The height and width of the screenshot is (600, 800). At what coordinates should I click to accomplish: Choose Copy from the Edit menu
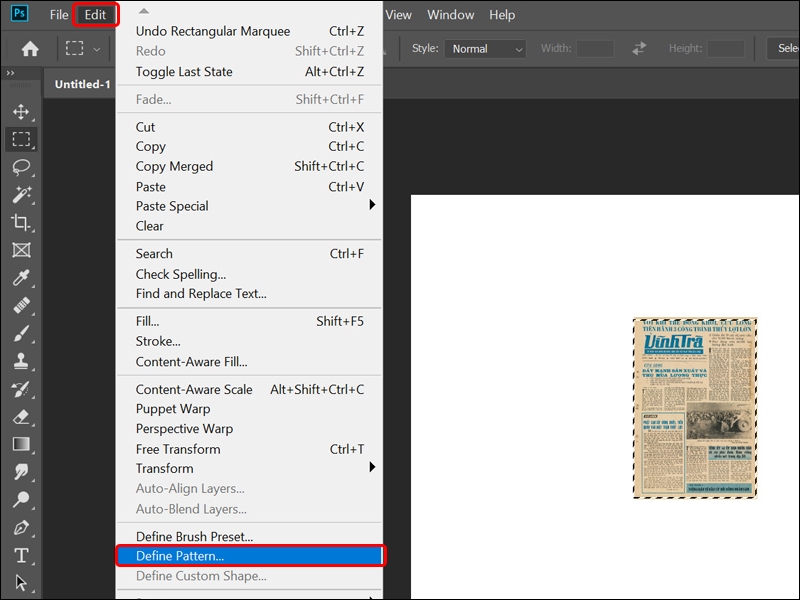tap(250, 146)
